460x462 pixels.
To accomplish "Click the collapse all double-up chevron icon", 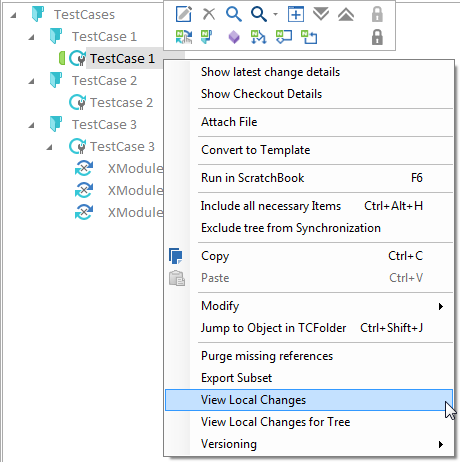I will point(346,14).
